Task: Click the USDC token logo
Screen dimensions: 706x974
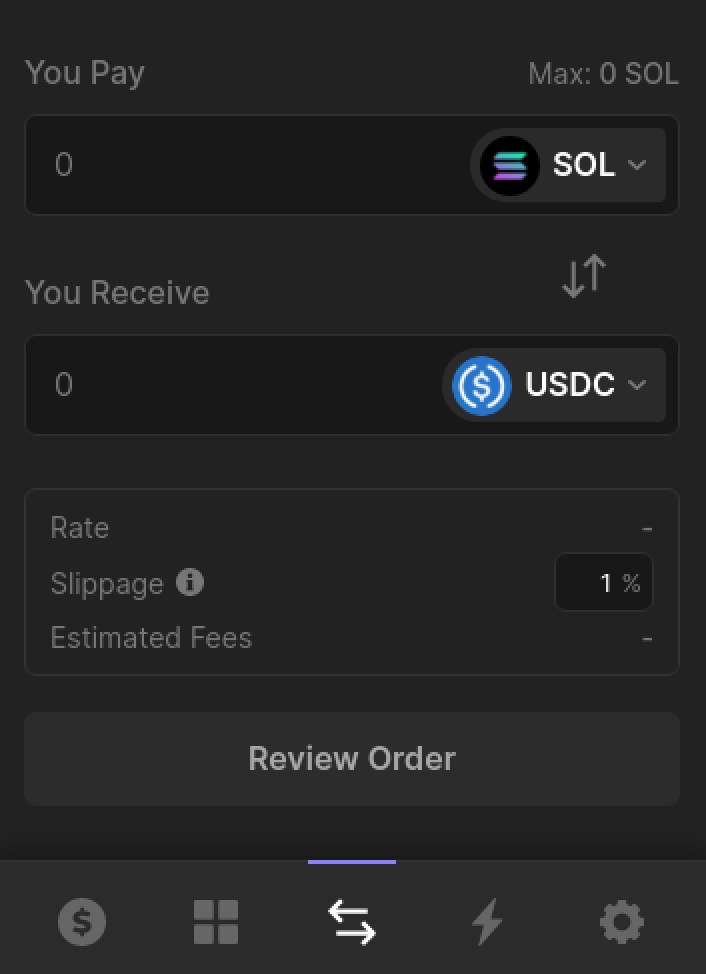Action: coord(481,385)
